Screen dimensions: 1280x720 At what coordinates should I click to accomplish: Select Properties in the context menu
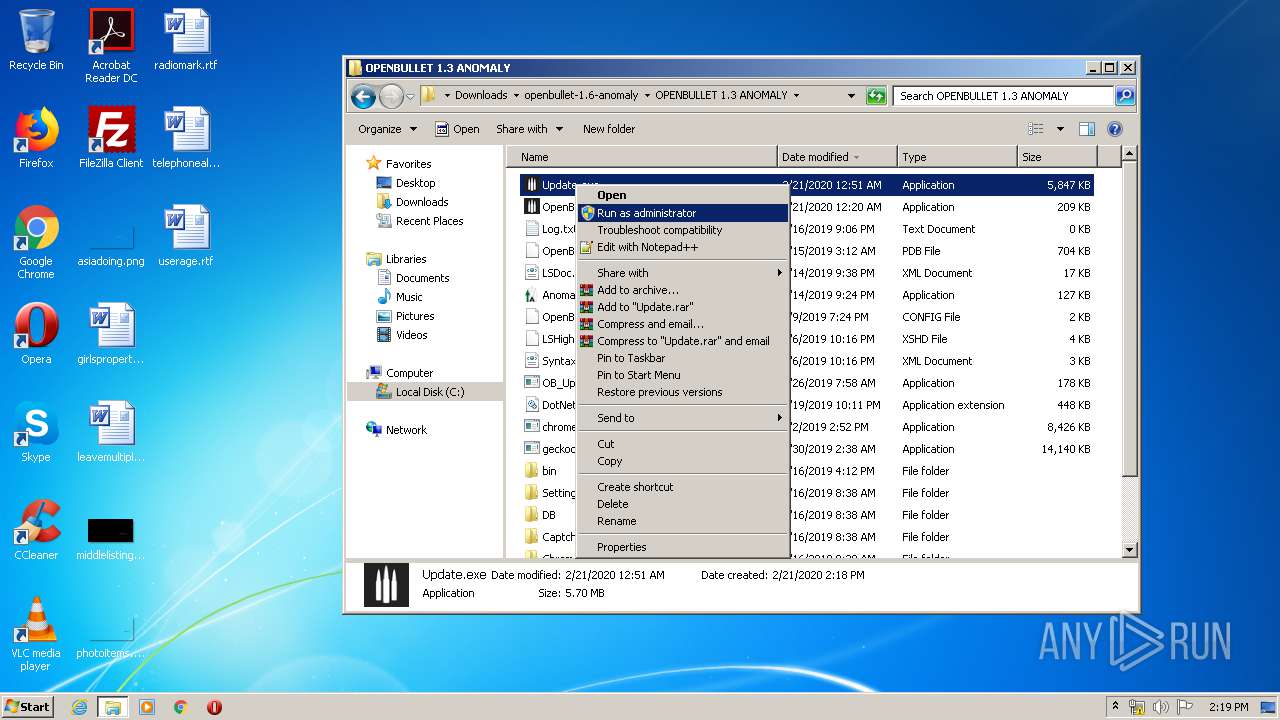684,547
